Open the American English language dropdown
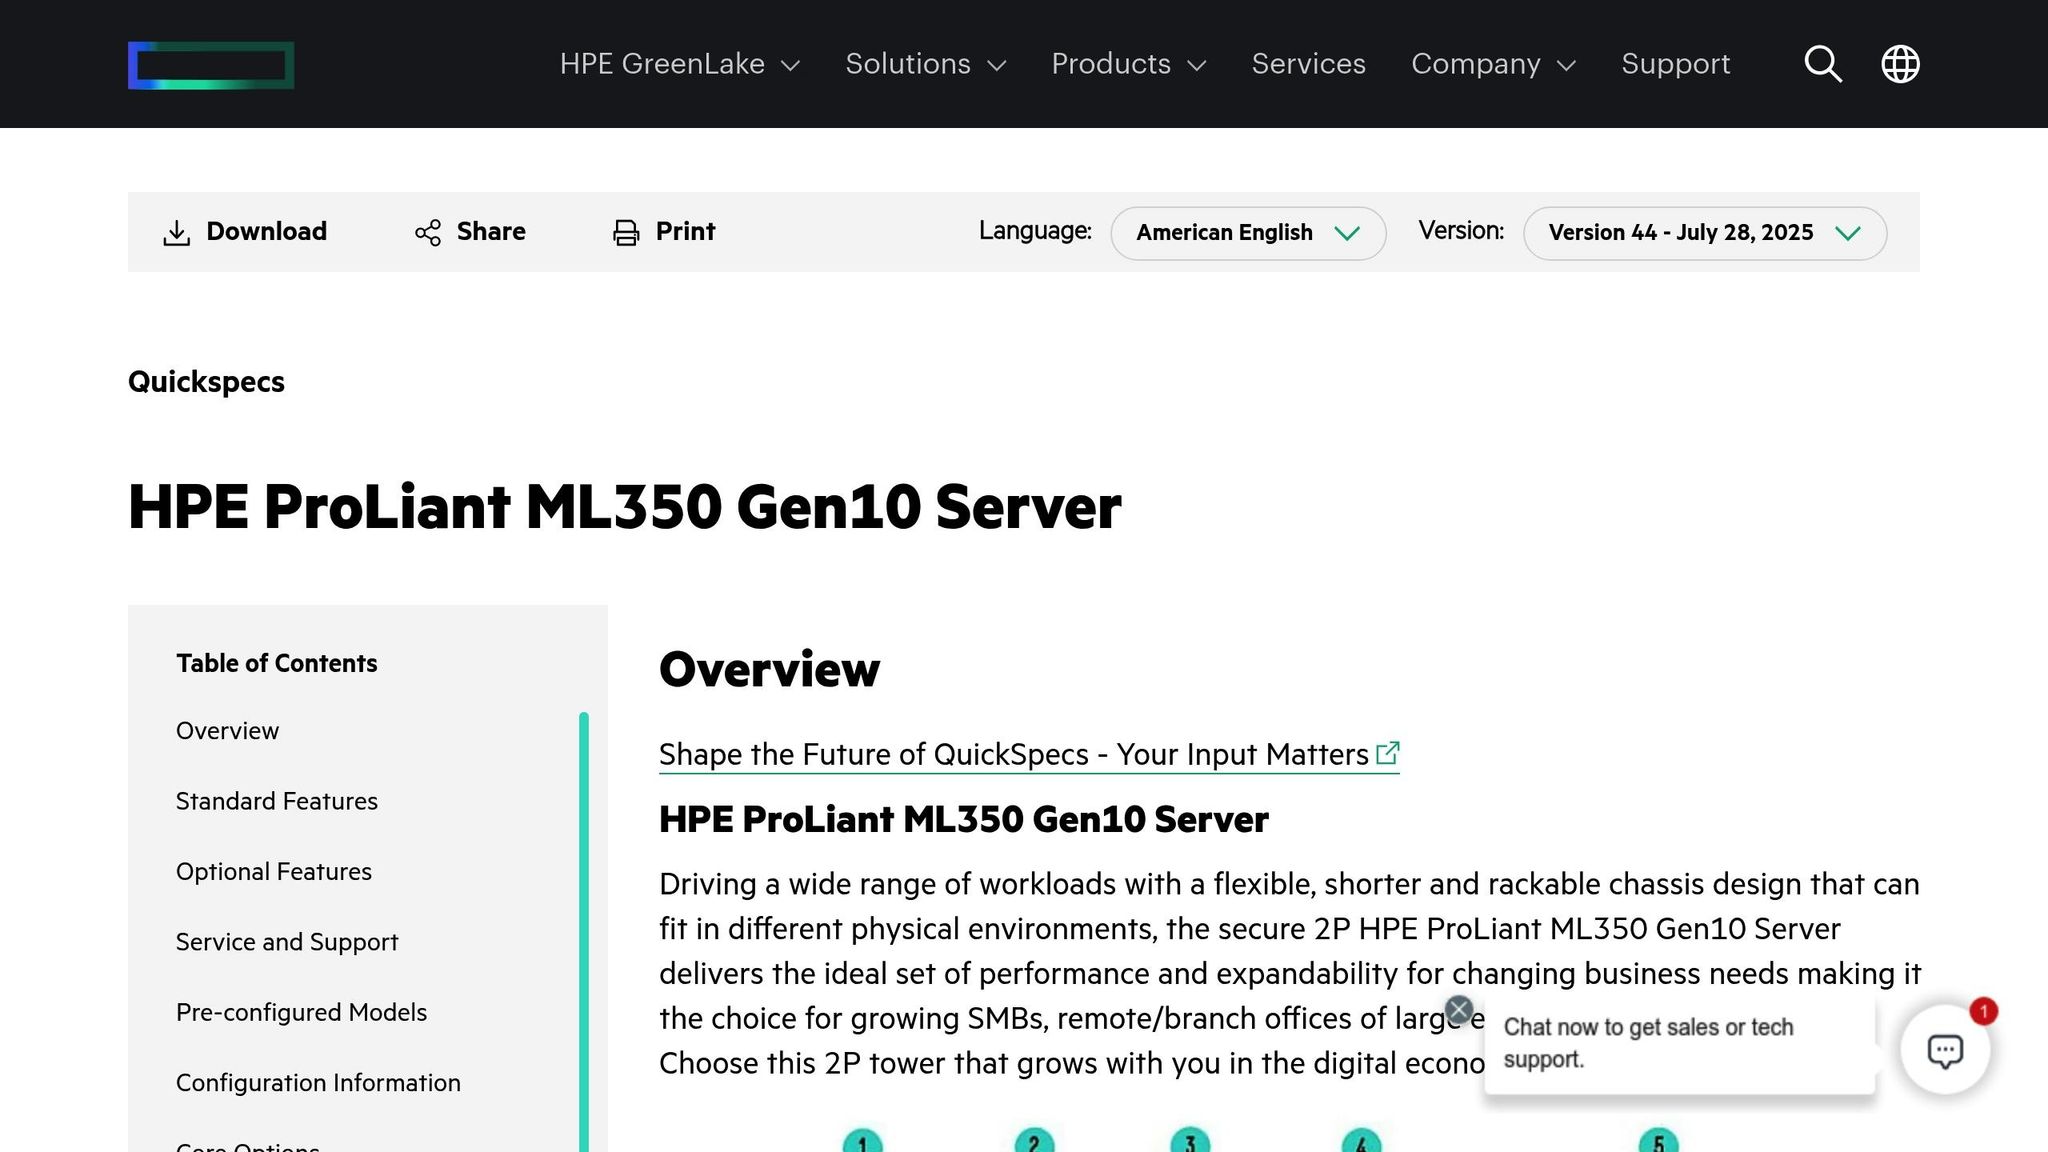Screen dimensions: 2048x1152 pos(1248,233)
